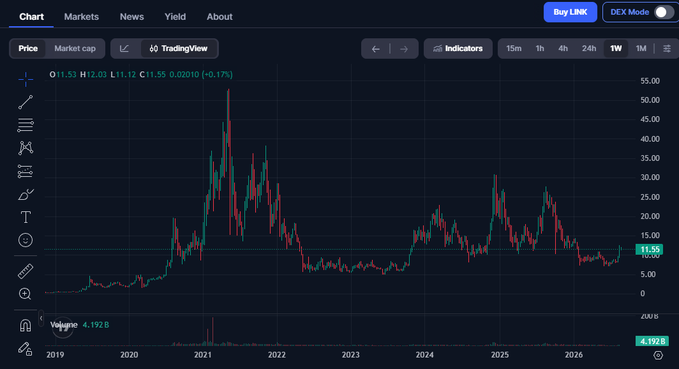Select the Text annotation tool

26,217
